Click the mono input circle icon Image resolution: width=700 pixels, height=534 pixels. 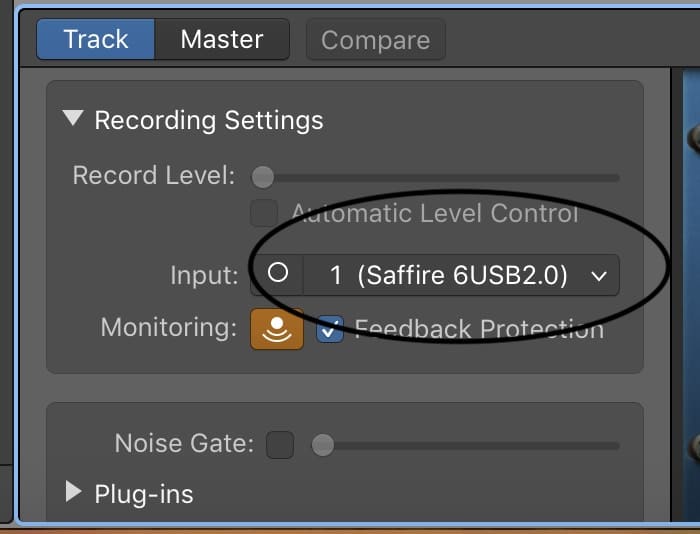point(278,272)
